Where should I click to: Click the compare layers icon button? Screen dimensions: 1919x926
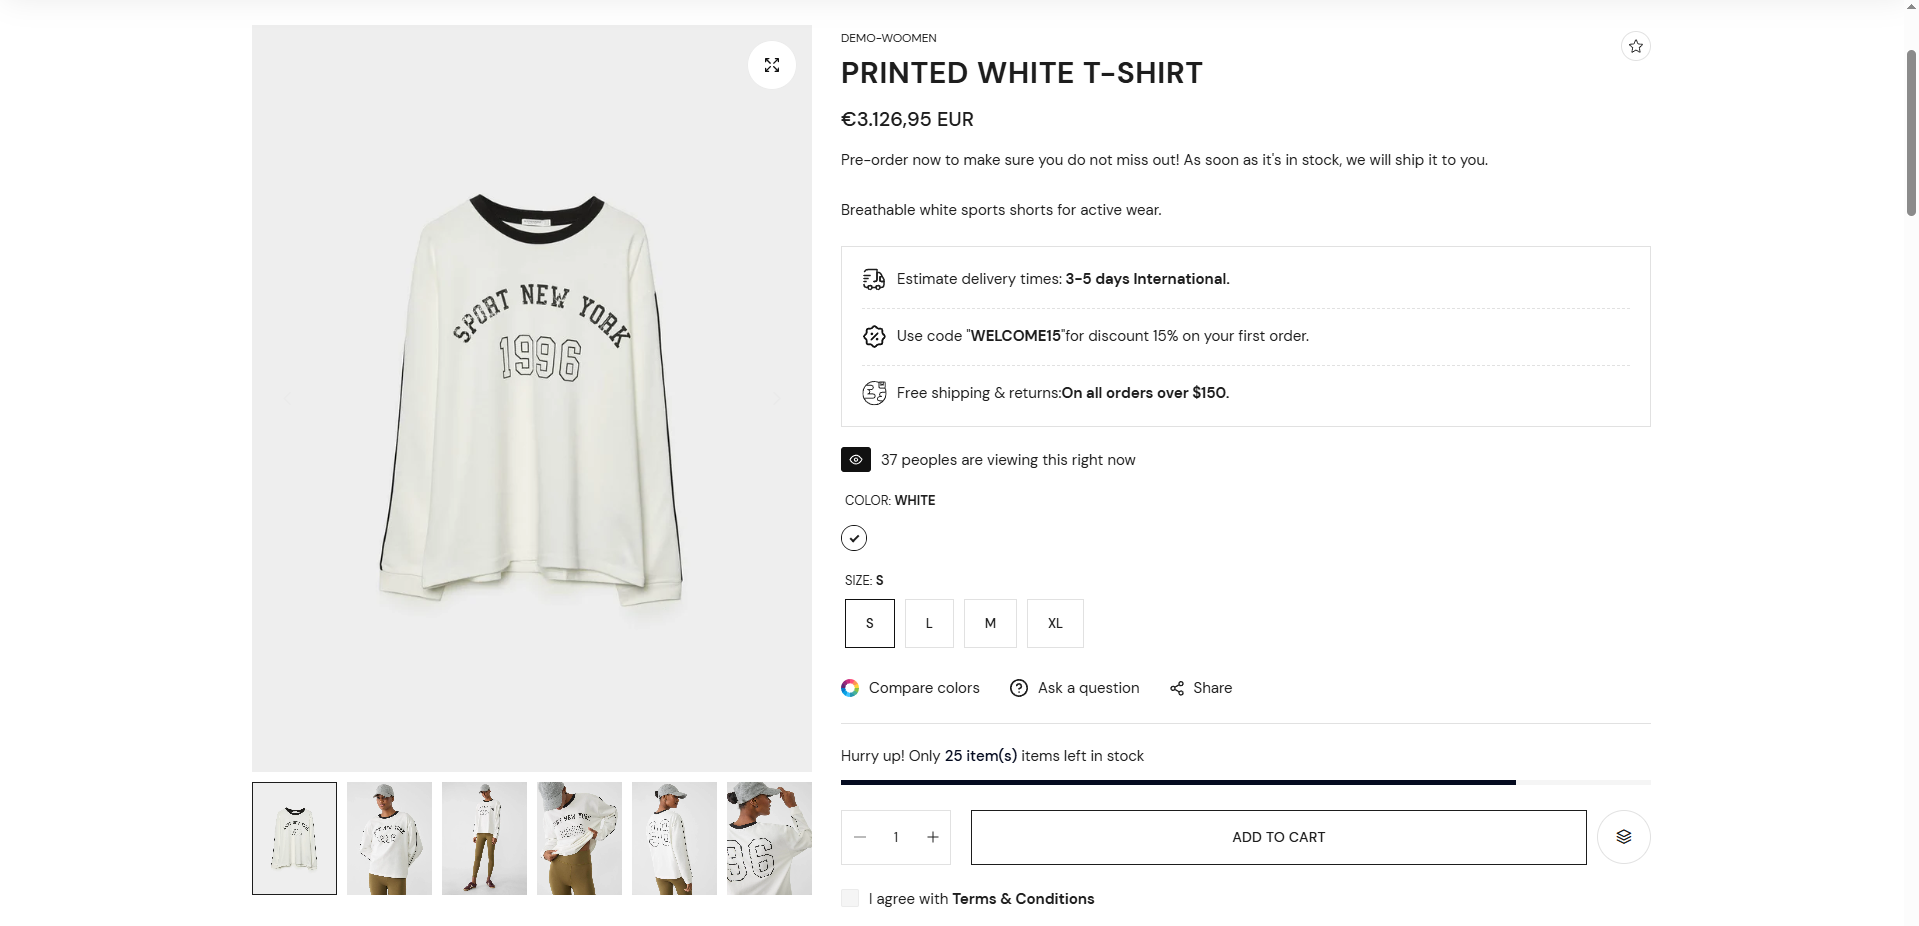pyautogui.click(x=1623, y=837)
